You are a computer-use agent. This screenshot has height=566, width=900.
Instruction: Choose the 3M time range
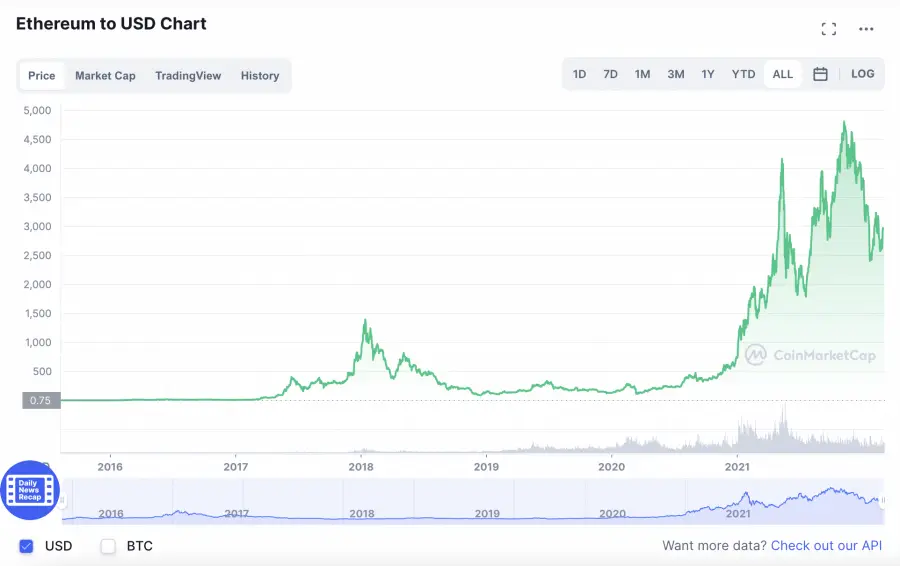676,74
